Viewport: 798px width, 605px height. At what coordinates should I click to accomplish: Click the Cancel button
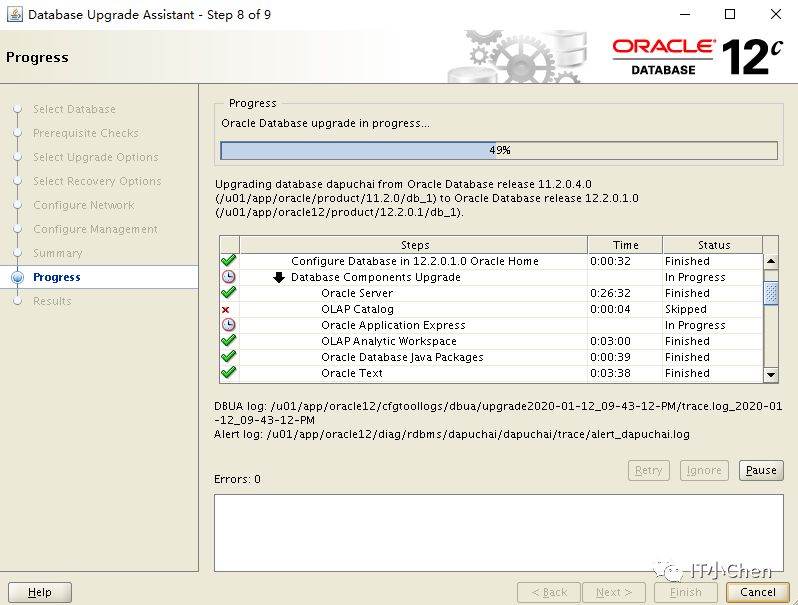tap(758, 592)
